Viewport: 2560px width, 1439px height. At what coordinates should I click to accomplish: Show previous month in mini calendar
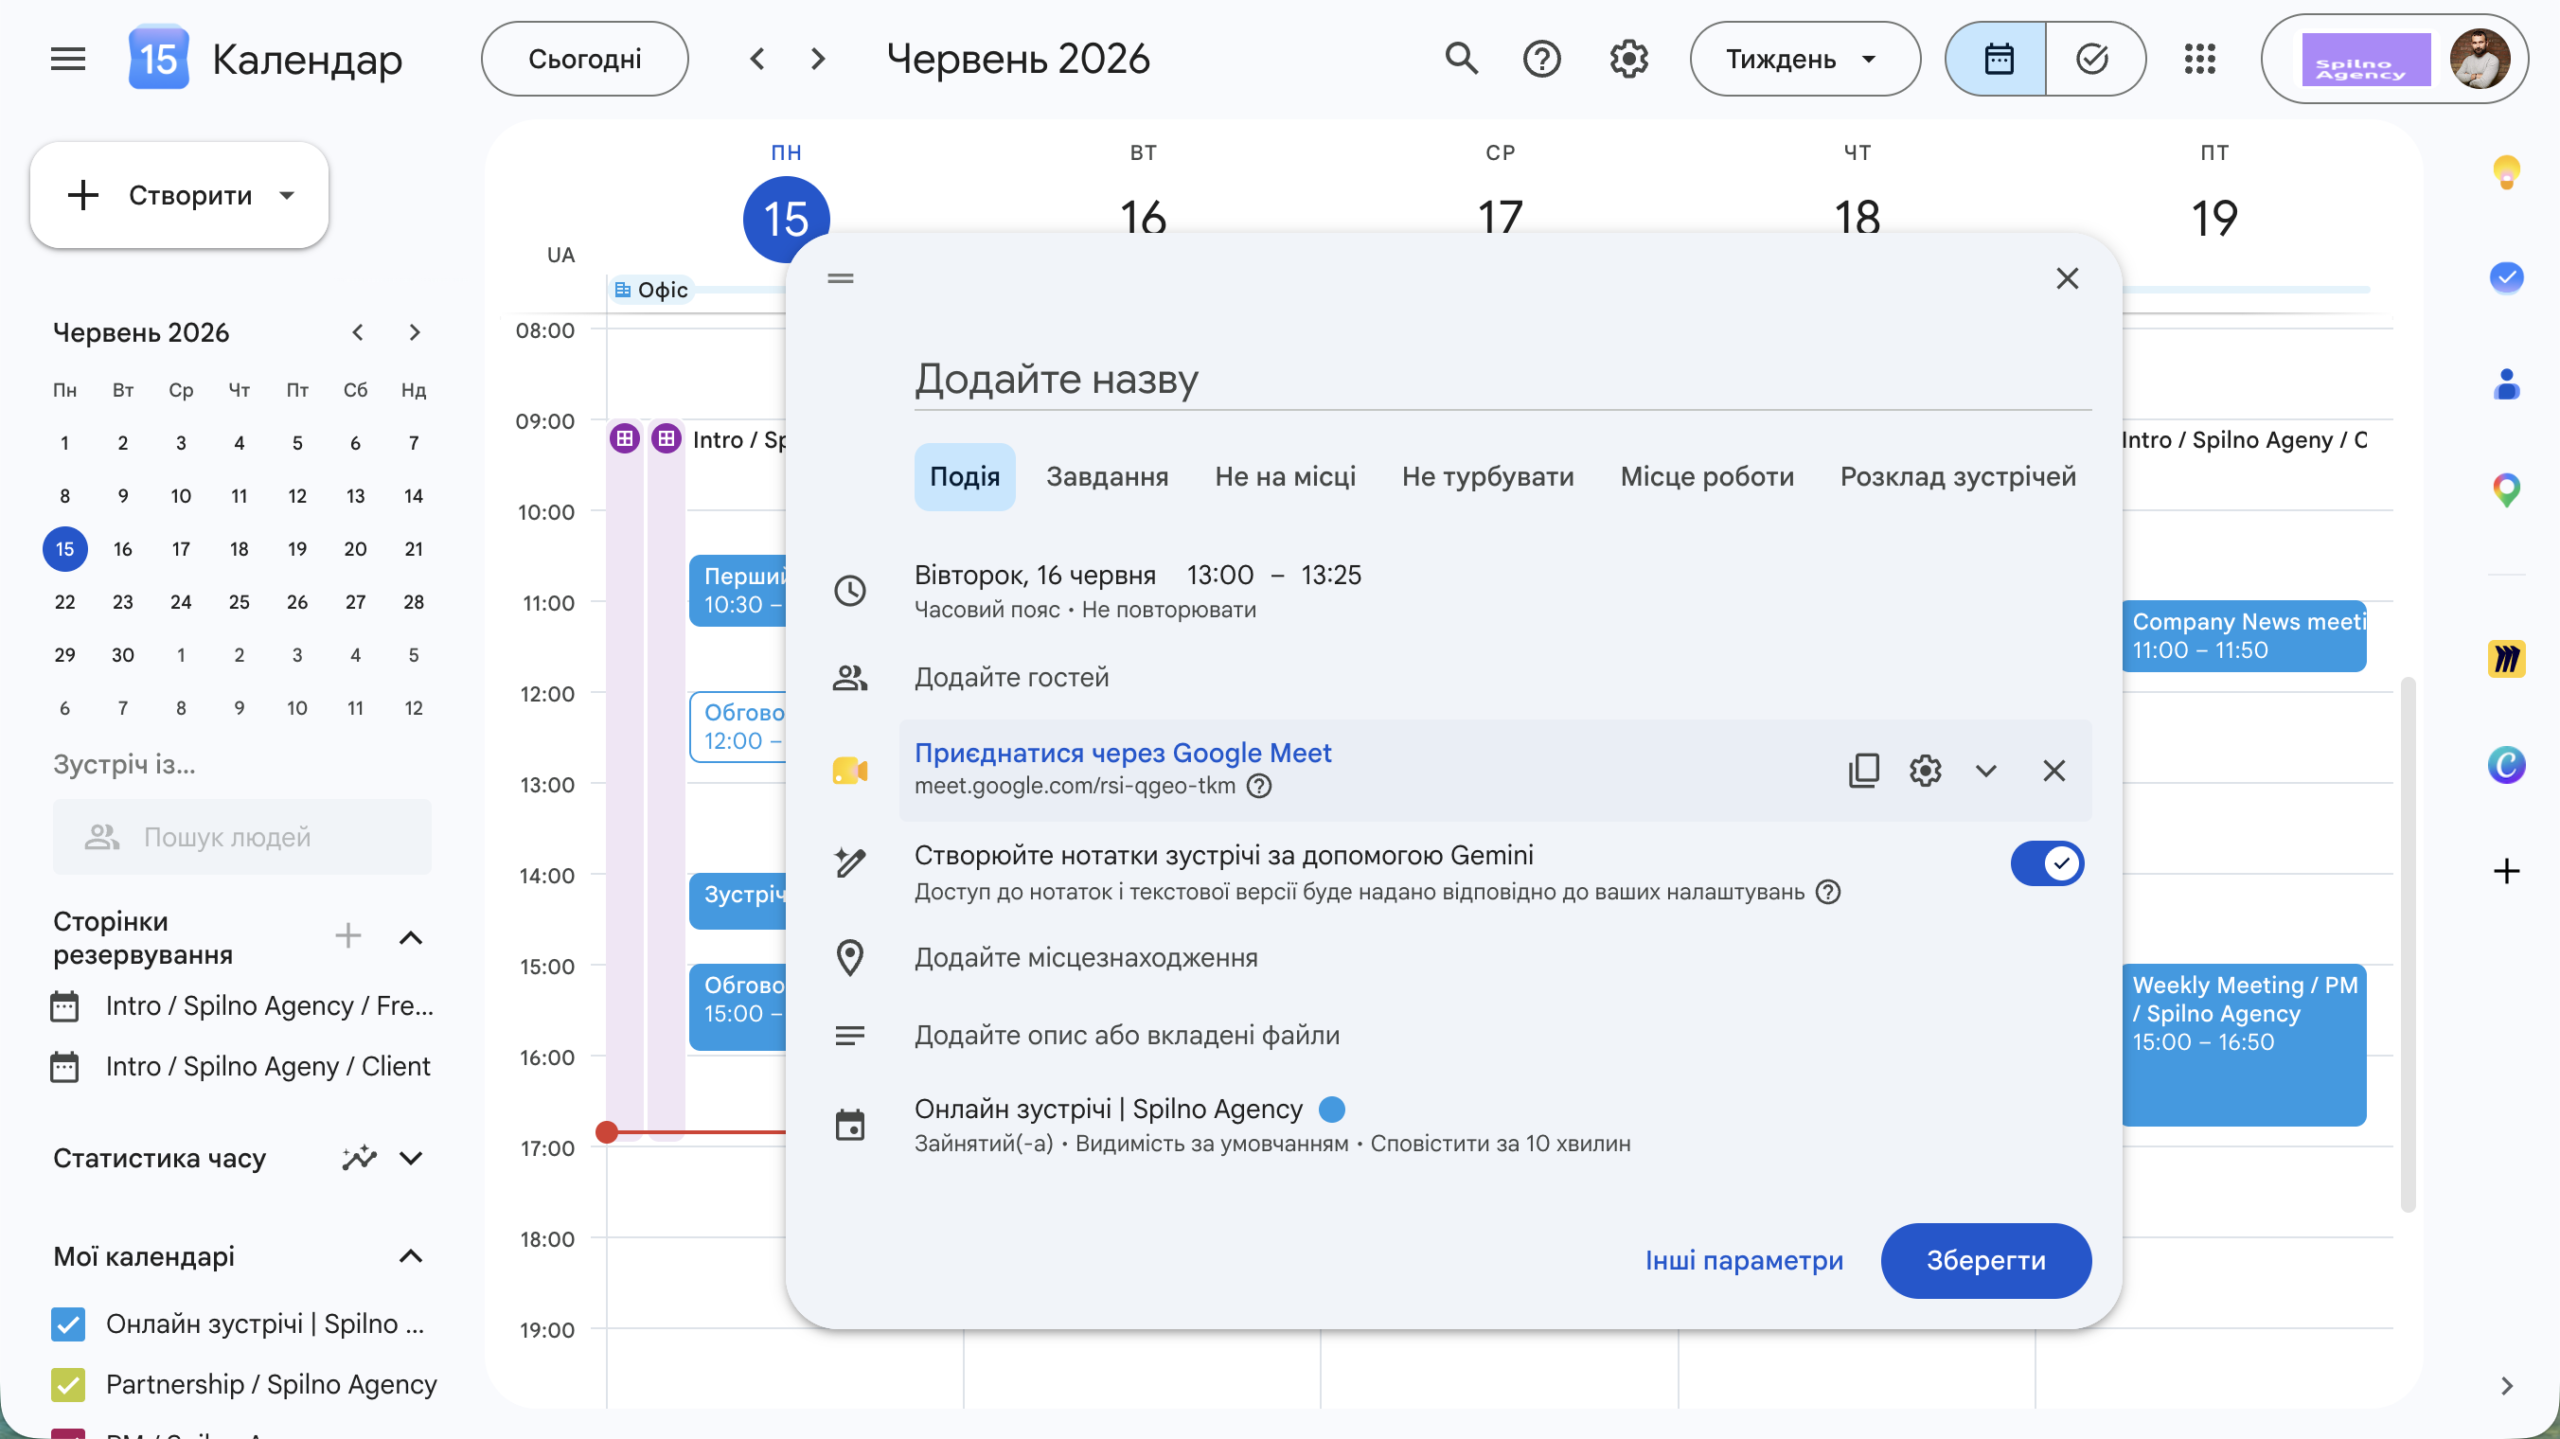coord(357,332)
